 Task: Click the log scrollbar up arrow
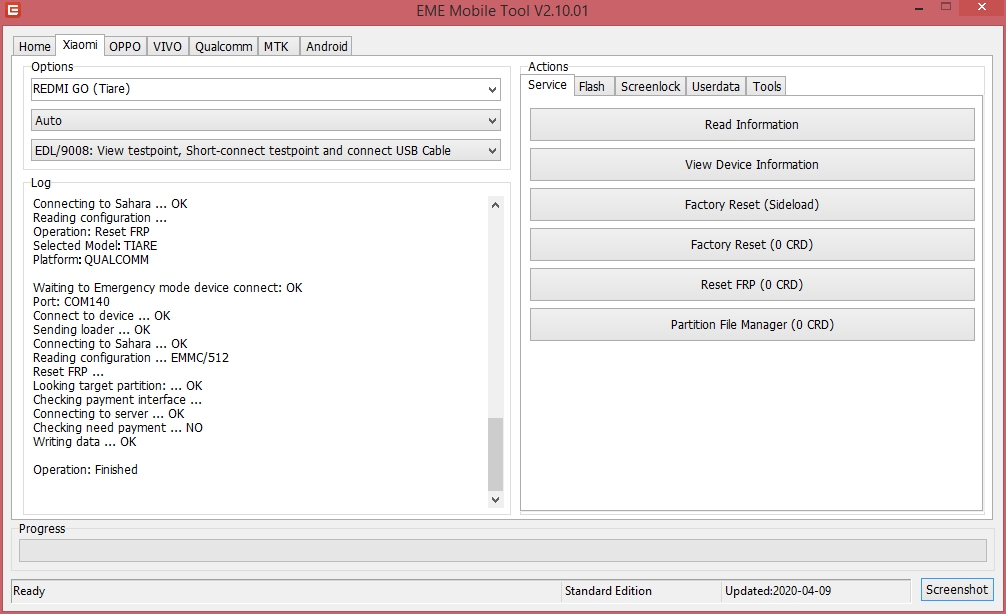tap(495, 205)
